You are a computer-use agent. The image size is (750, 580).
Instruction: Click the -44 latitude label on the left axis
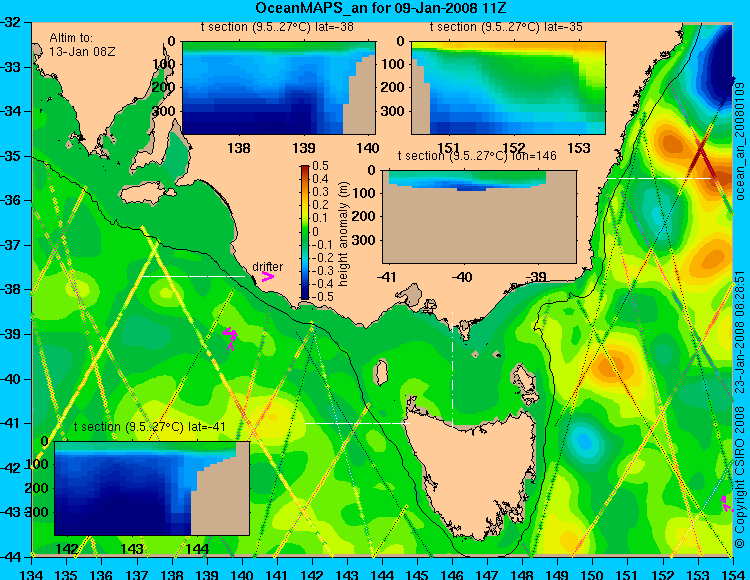pyautogui.click(x=12, y=557)
